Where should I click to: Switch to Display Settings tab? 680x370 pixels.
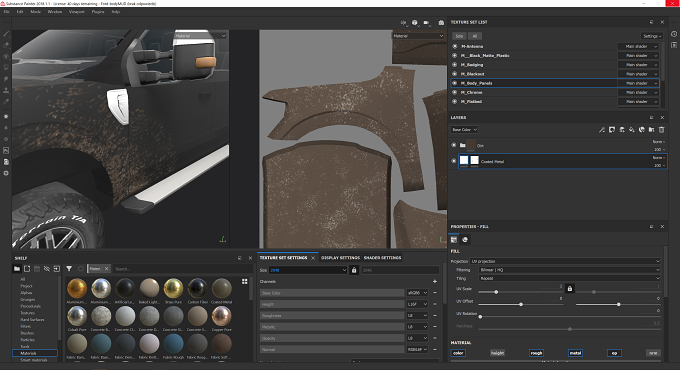[x=340, y=258]
